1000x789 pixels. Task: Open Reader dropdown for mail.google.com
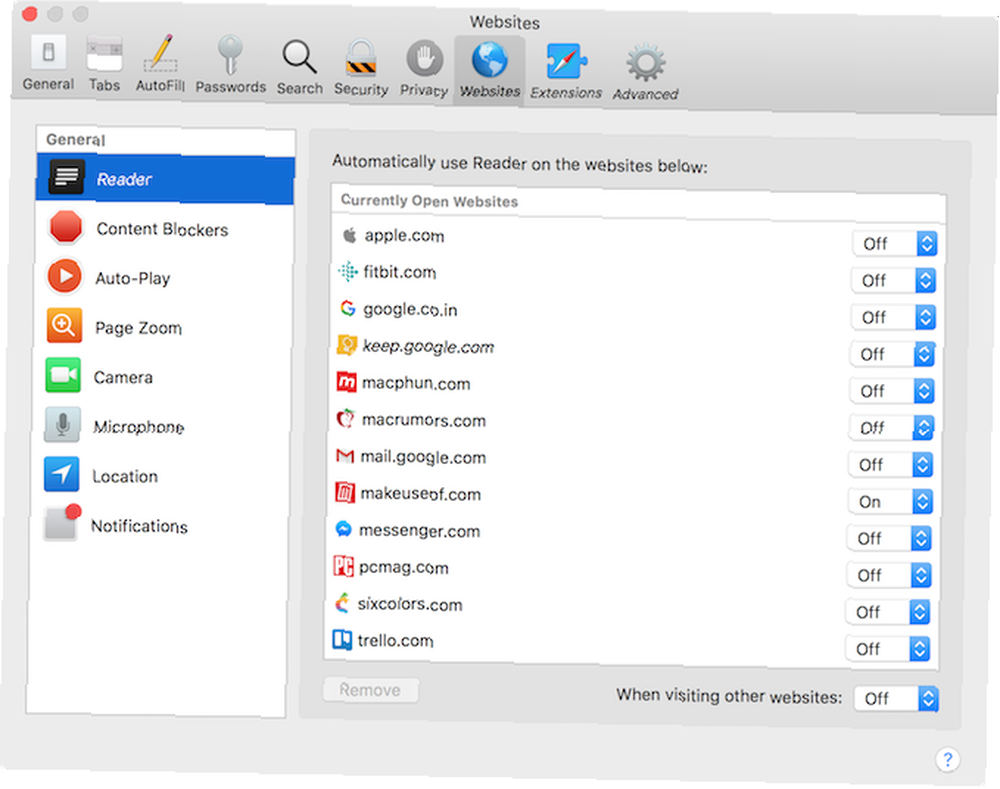890,464
